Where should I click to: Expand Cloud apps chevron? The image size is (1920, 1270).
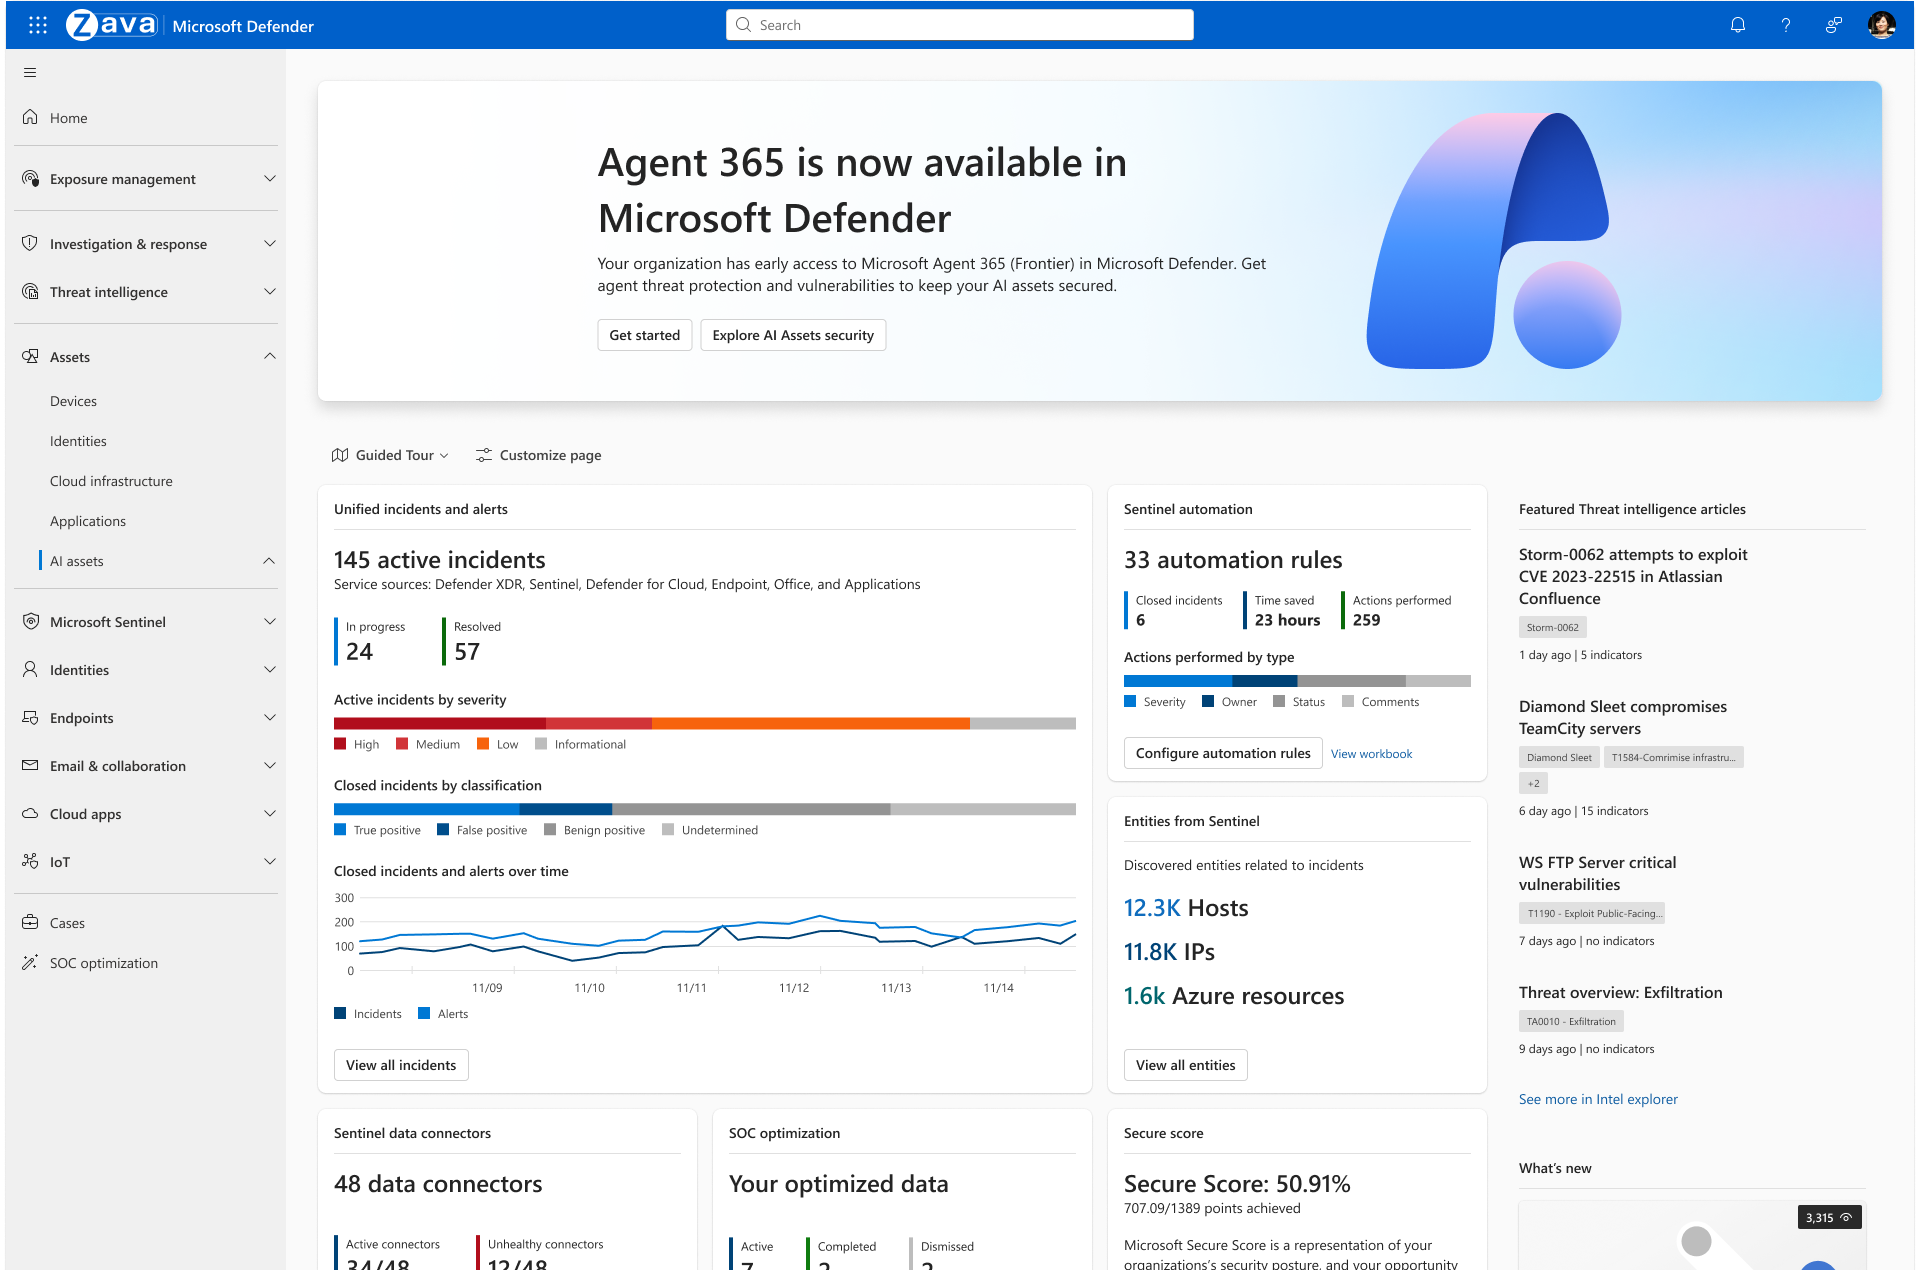tap(269, 813)
